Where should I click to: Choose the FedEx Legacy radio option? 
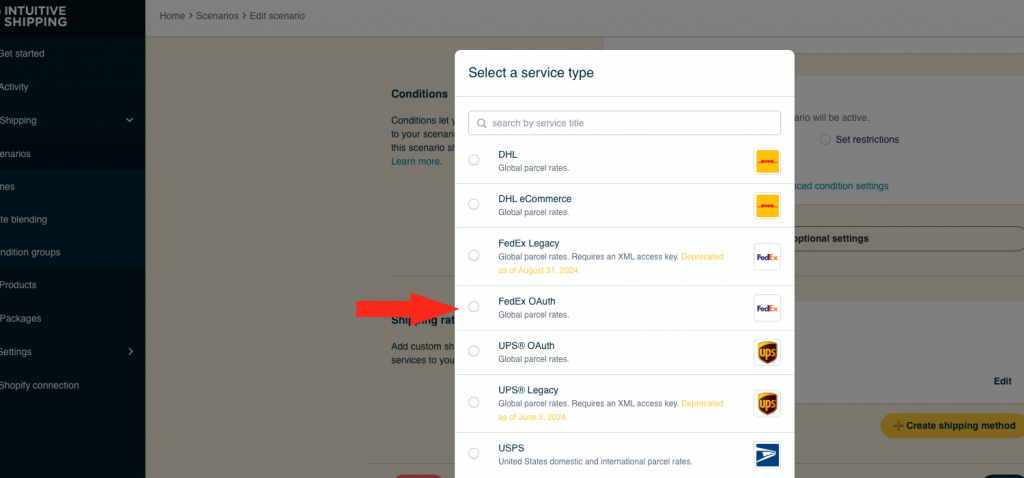(x=473, y=255)
